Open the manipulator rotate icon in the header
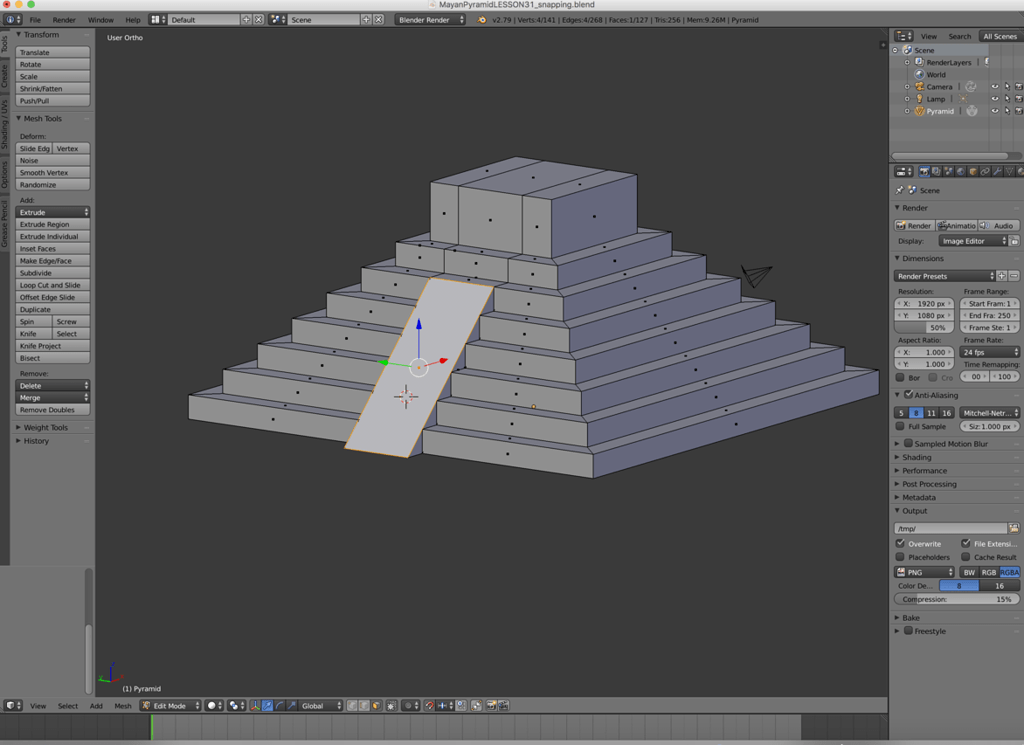The image size is (1024, 745). tap(279, 705)
